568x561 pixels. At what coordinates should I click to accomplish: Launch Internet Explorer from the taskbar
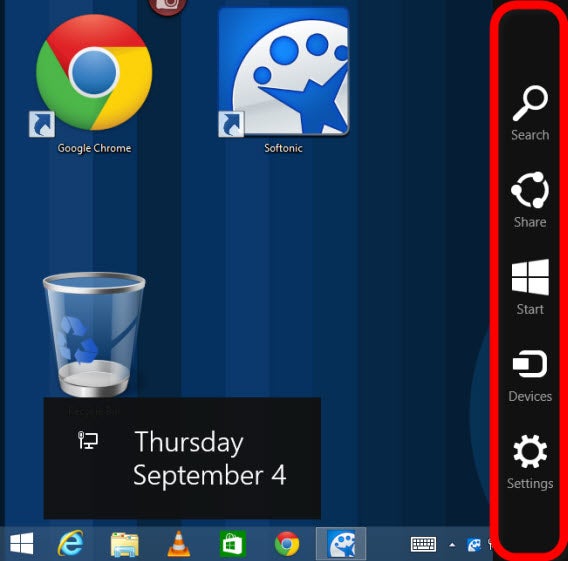click(70, 543)
